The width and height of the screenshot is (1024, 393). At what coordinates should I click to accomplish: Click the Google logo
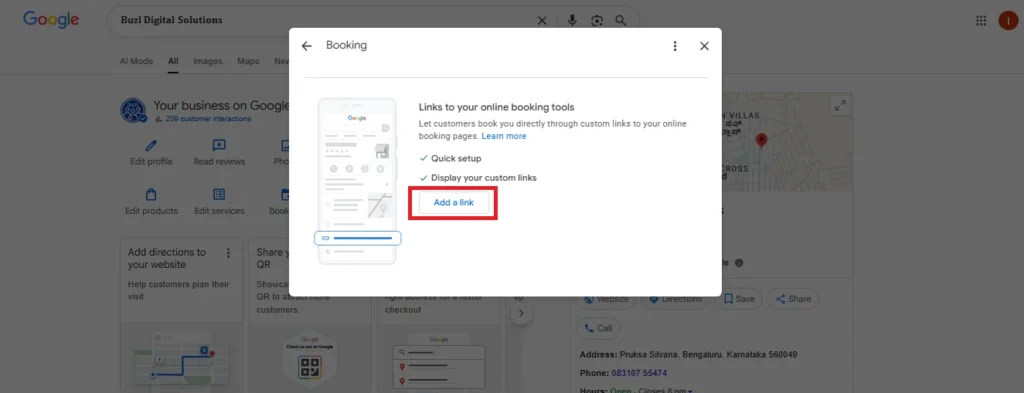[51, 20]
